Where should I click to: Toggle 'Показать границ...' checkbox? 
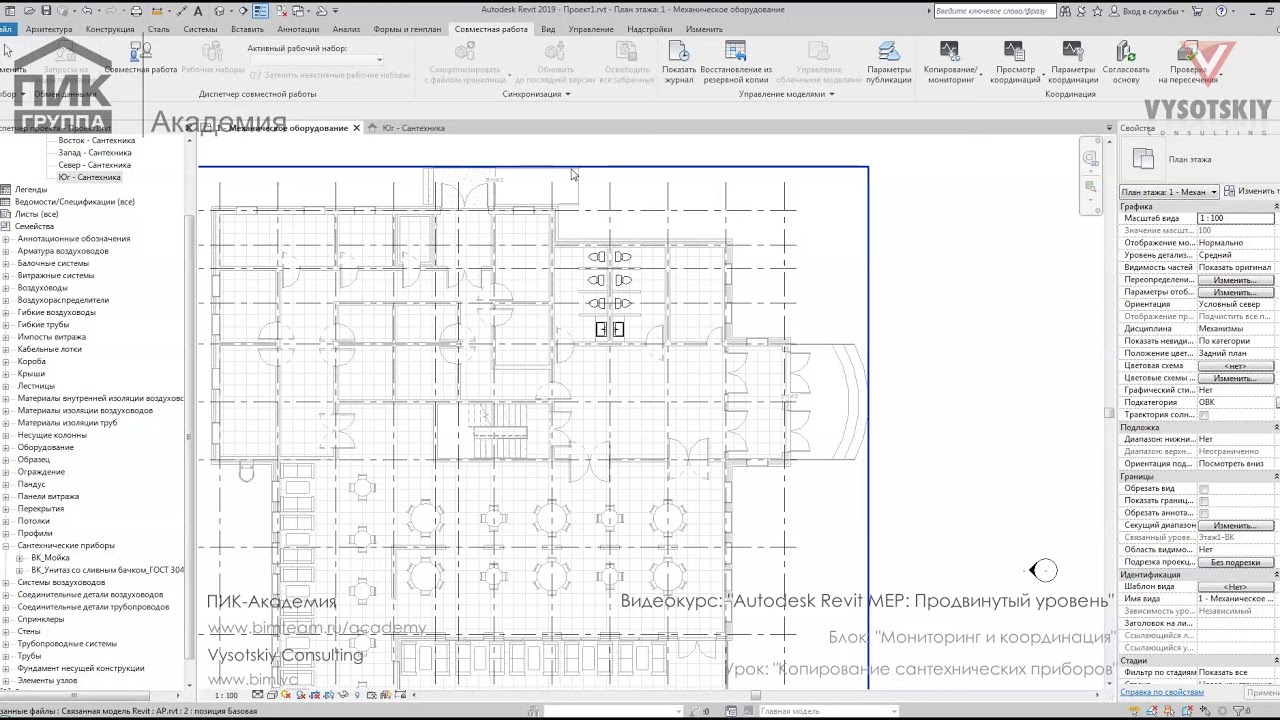click(1204, 501)
